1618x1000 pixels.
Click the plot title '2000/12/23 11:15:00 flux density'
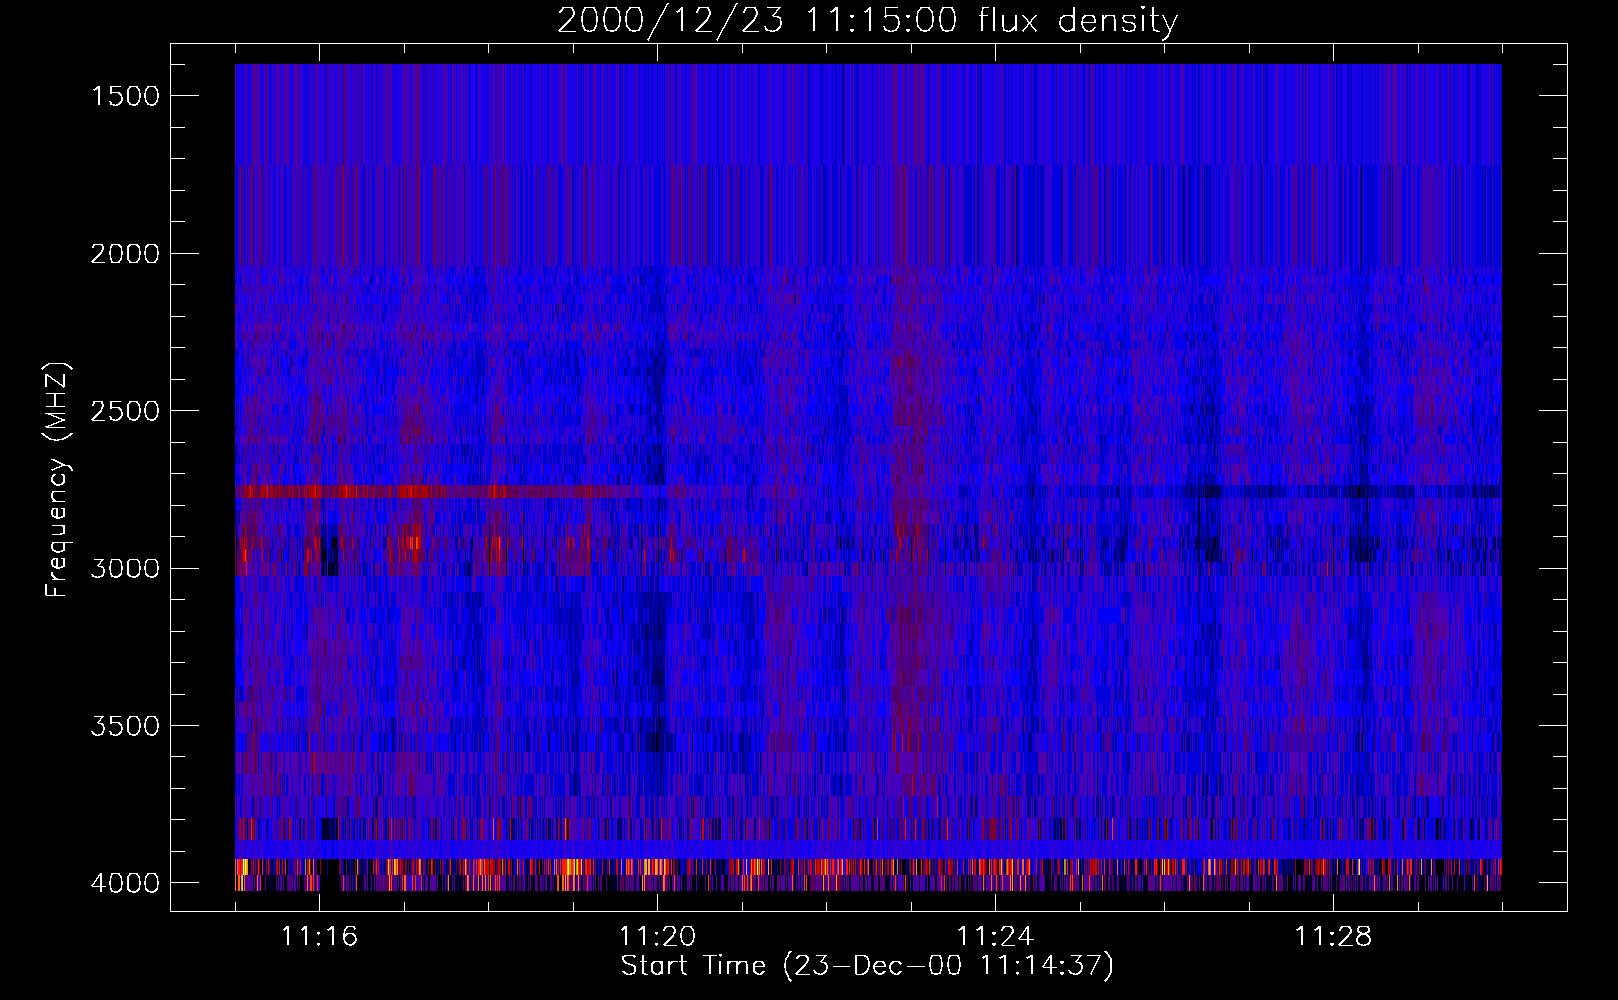[x=867, y=21]
